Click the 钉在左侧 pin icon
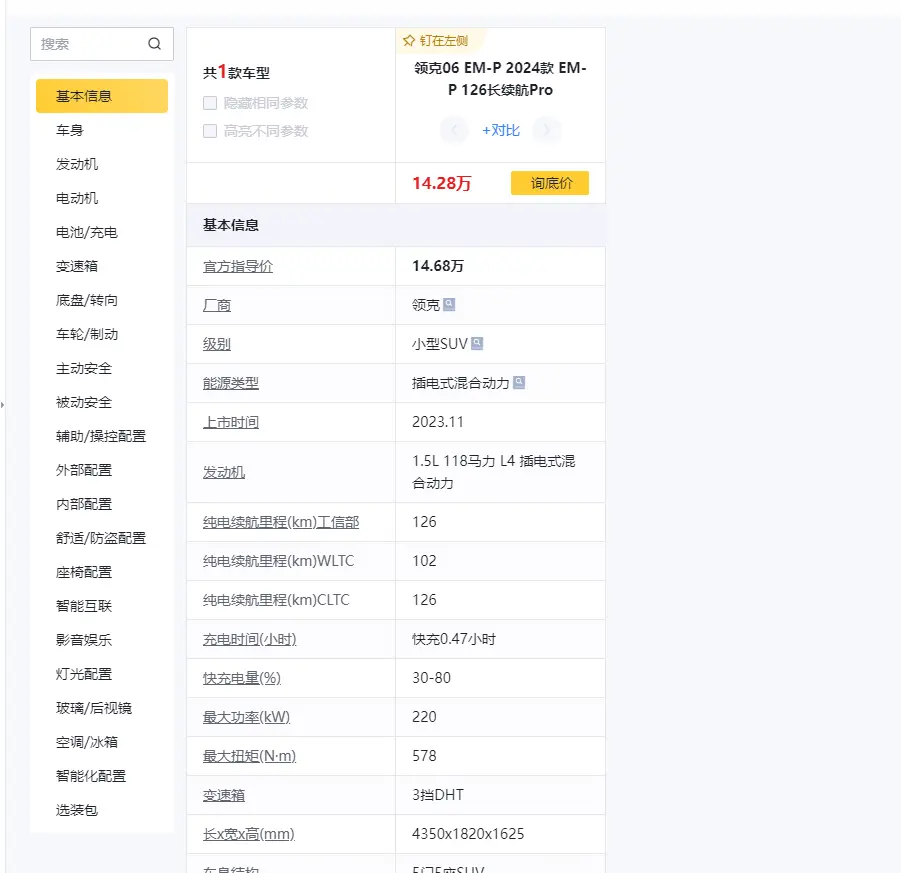Screen dimensions: 901x873 coord(409,41)
